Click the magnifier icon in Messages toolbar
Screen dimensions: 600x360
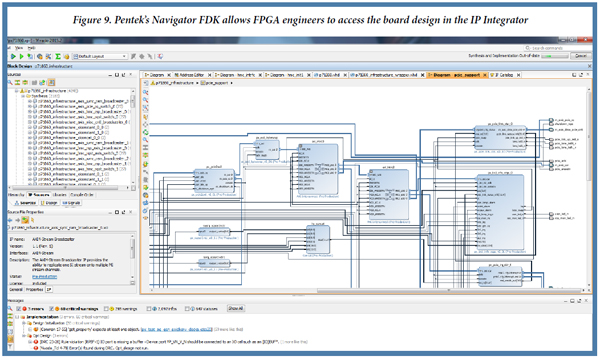(x=10, y=308)
